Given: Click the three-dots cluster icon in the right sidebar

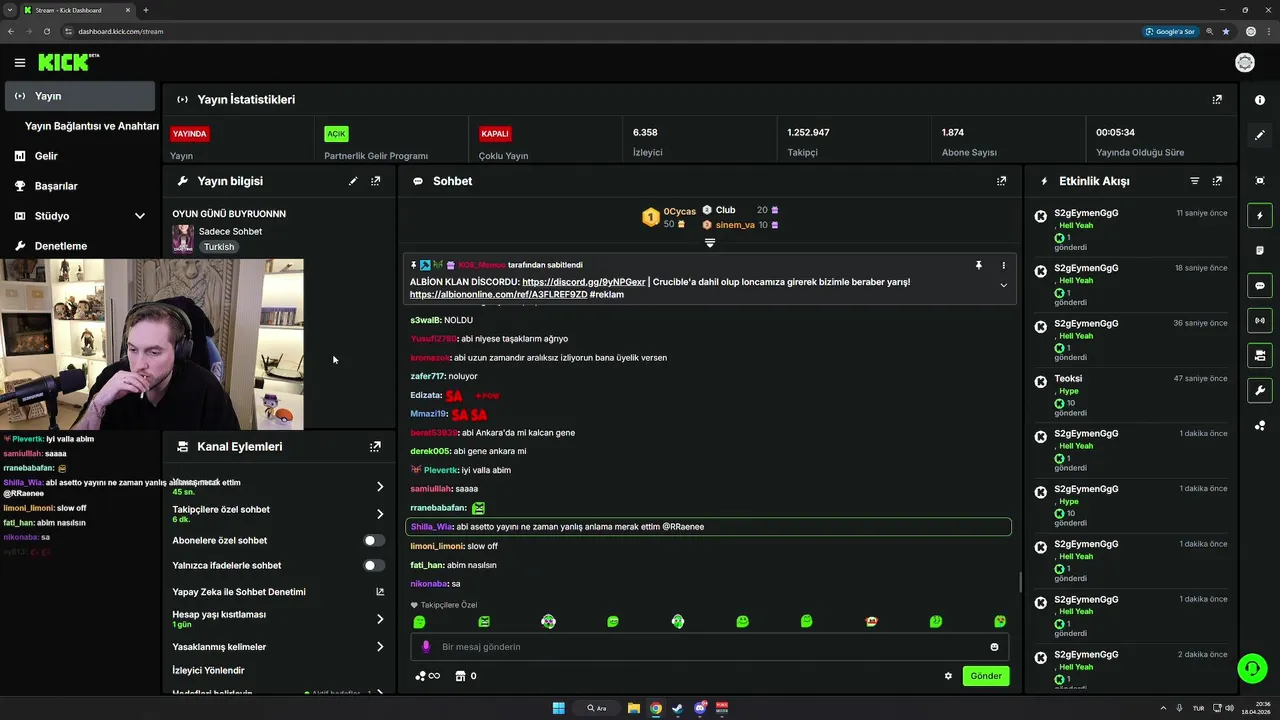Looking at the screenshot, I should point(1260,426).
